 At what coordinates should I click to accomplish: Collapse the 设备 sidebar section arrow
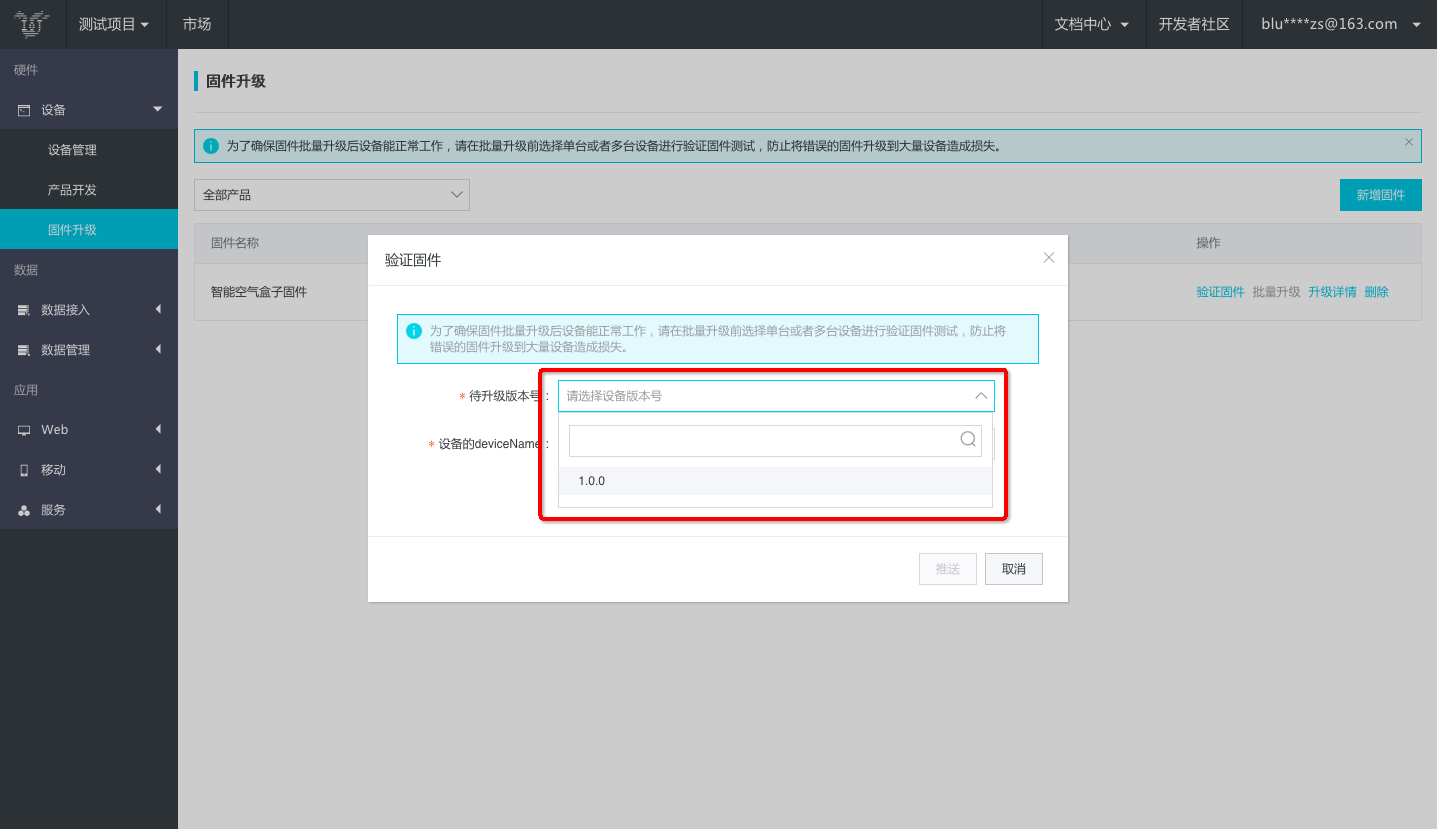pyautogui.click(x=157, y=109)
